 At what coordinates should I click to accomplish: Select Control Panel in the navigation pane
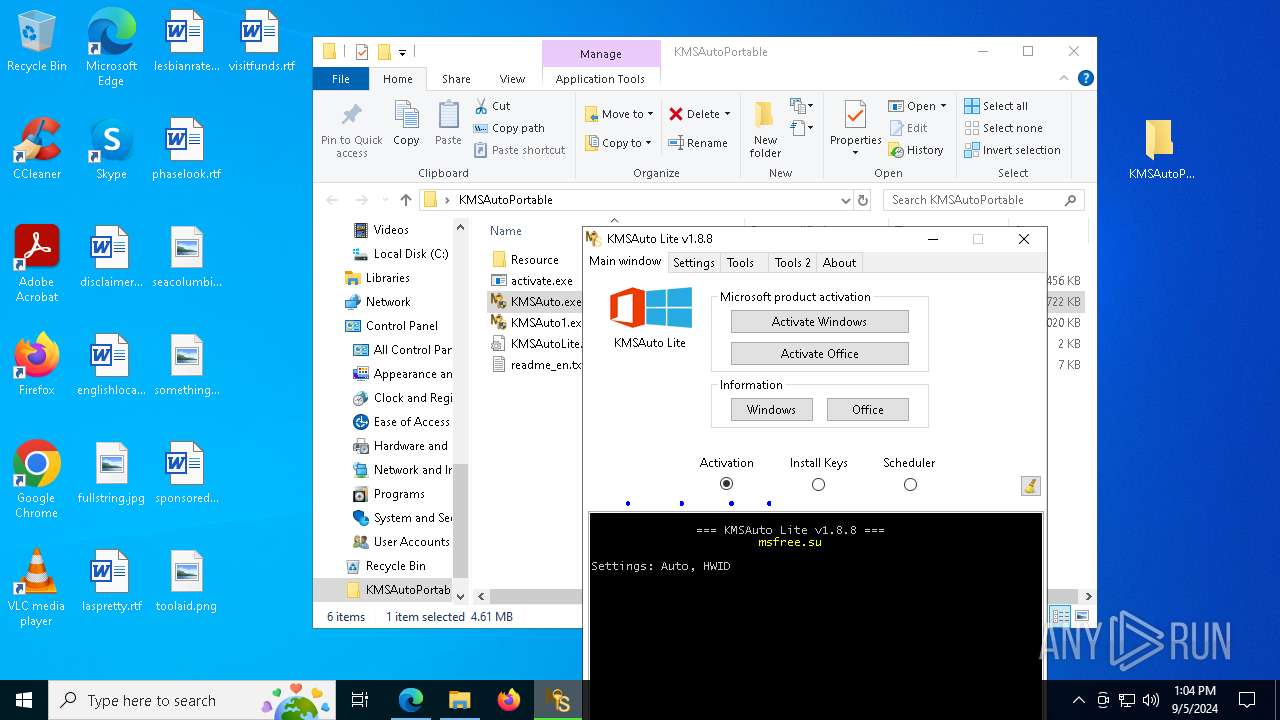point(401,326)
